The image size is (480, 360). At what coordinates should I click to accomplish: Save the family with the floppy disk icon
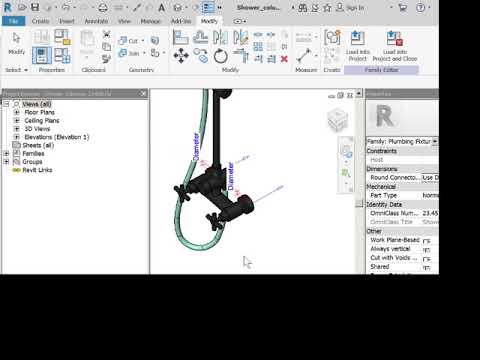pyautogui.click(x=35, y=7)
